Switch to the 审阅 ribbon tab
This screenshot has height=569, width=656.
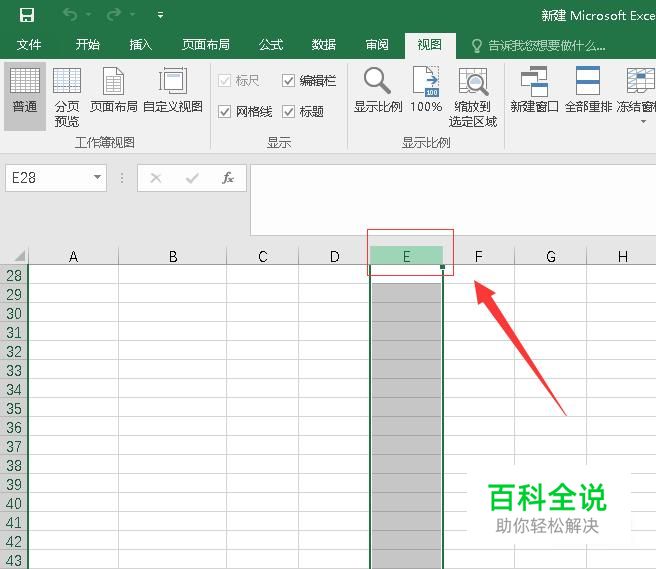pyautogui.click(x=377, y=45)
